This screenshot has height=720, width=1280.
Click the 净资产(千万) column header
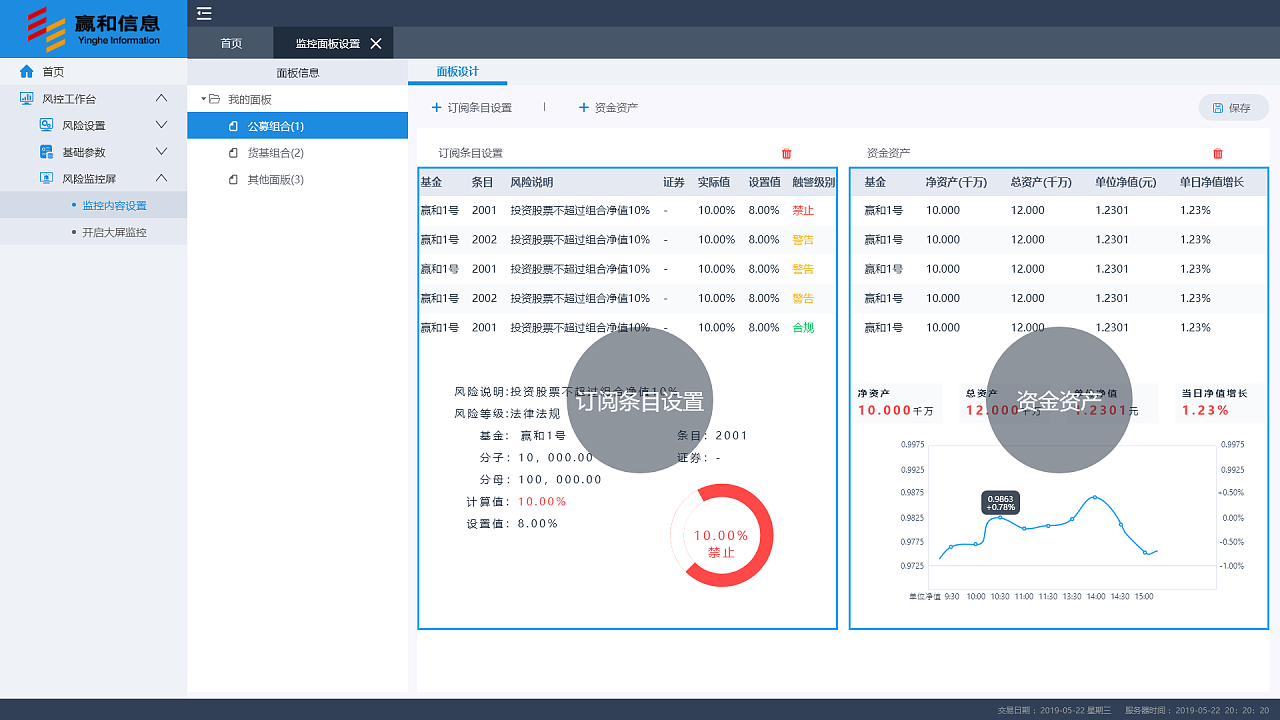pyautogui.click(x=956, y=182)
